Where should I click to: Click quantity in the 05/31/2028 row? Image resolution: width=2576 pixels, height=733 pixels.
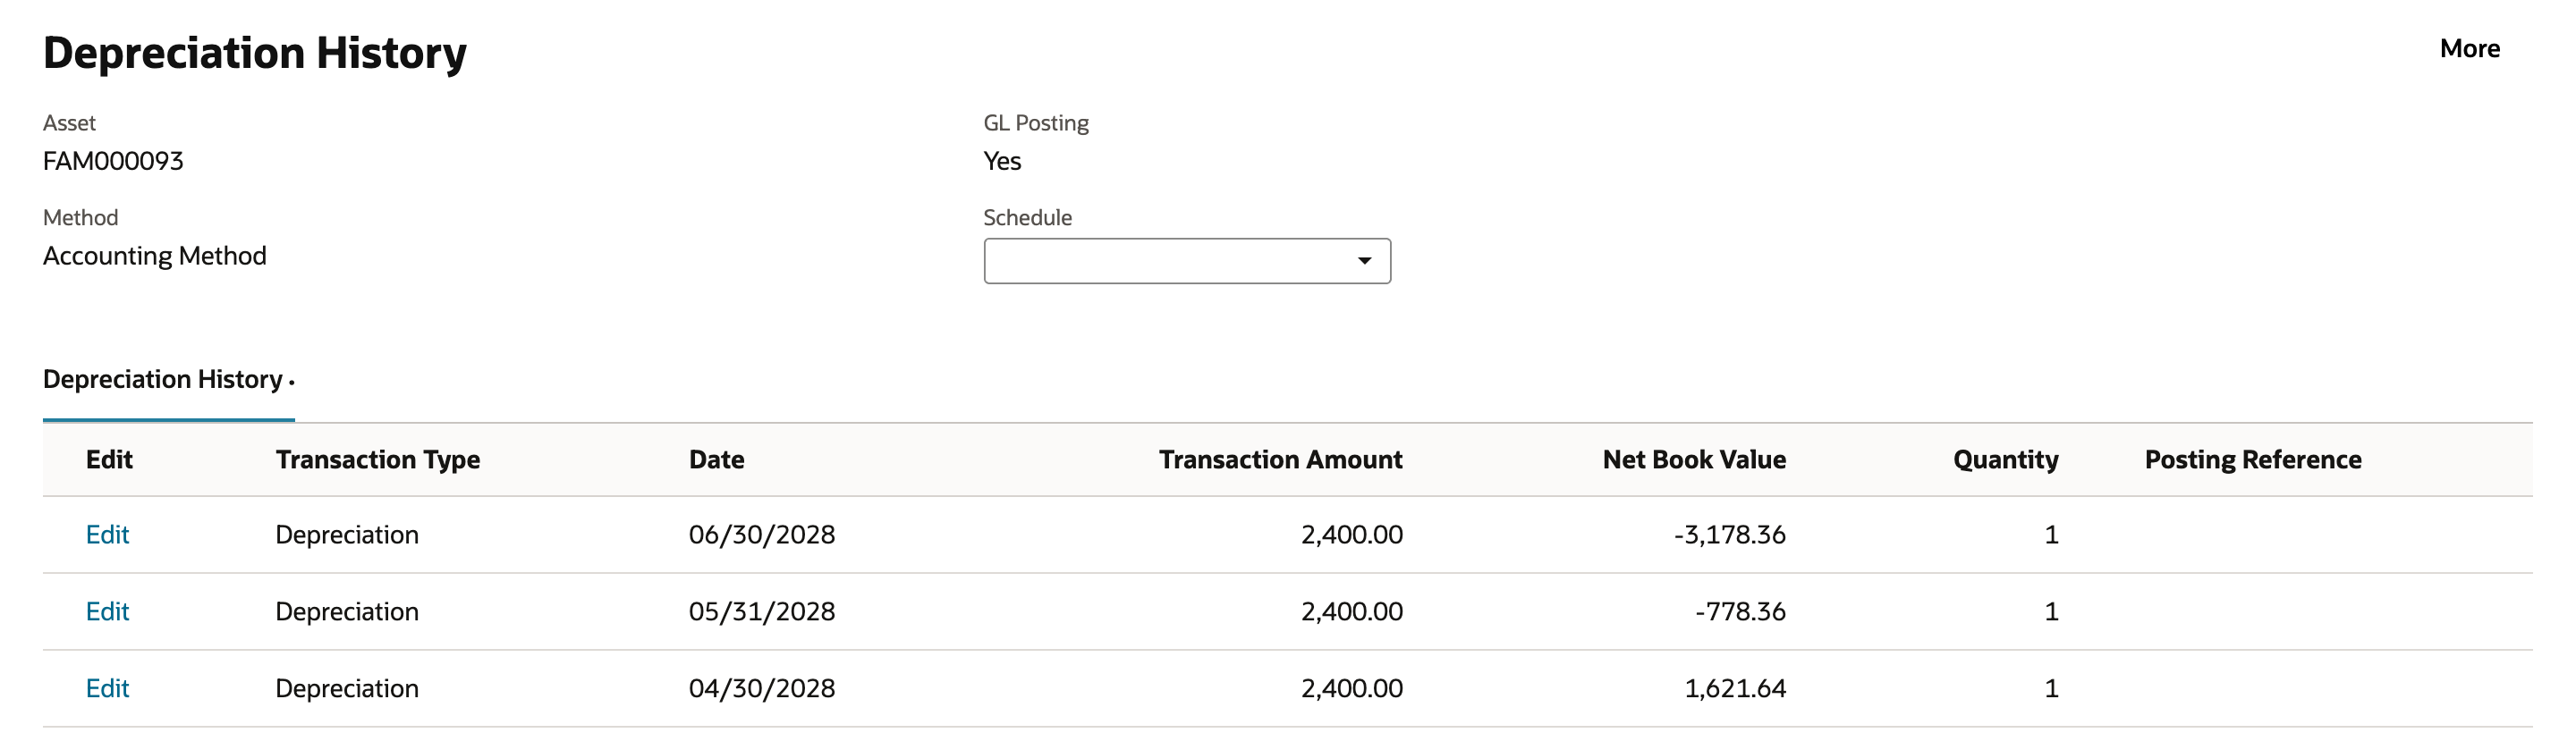click(x=2051, y=611)
